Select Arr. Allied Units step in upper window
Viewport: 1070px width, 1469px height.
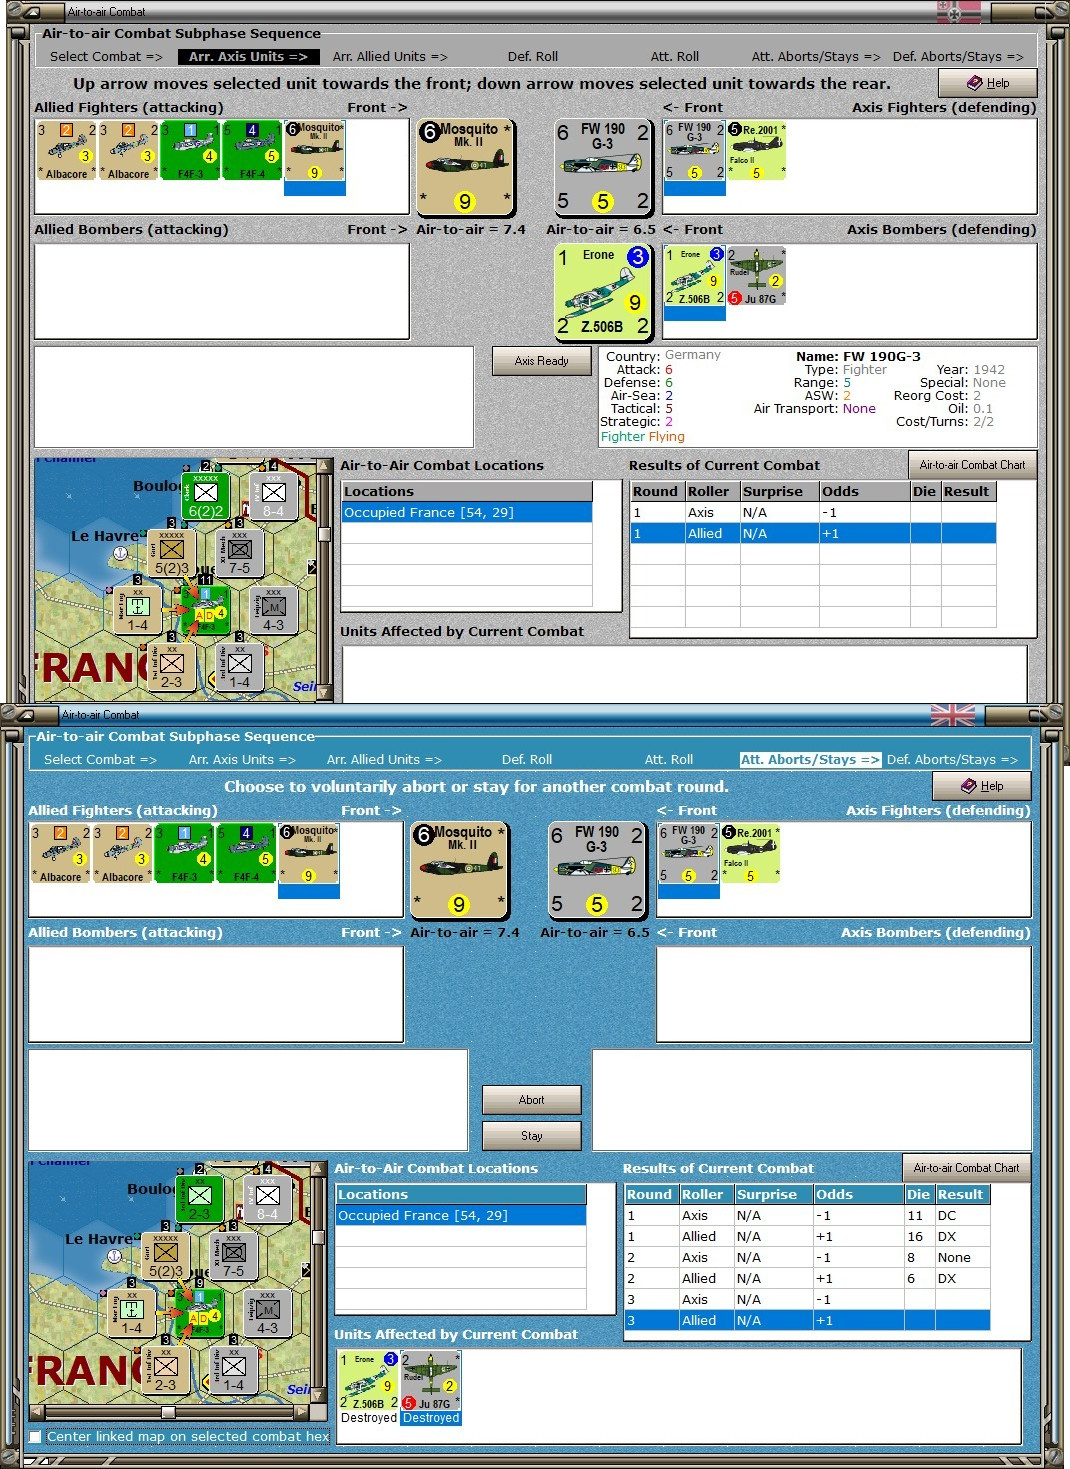coord(390,57)
